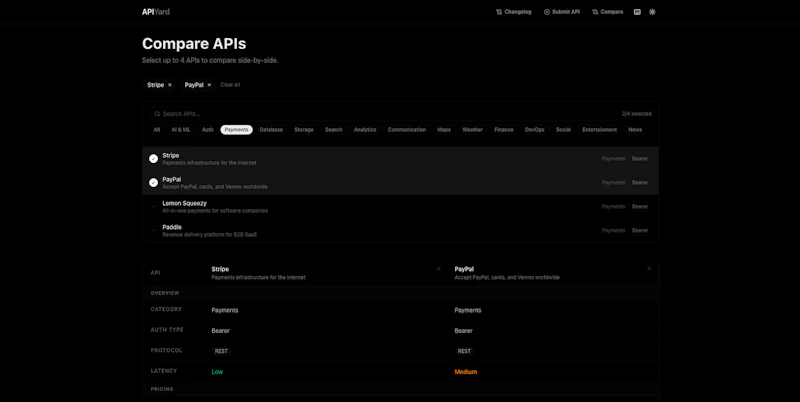Go to Submit API
Image resolution: width=800 pixels, height=402 pixels.
pos(562,12)
